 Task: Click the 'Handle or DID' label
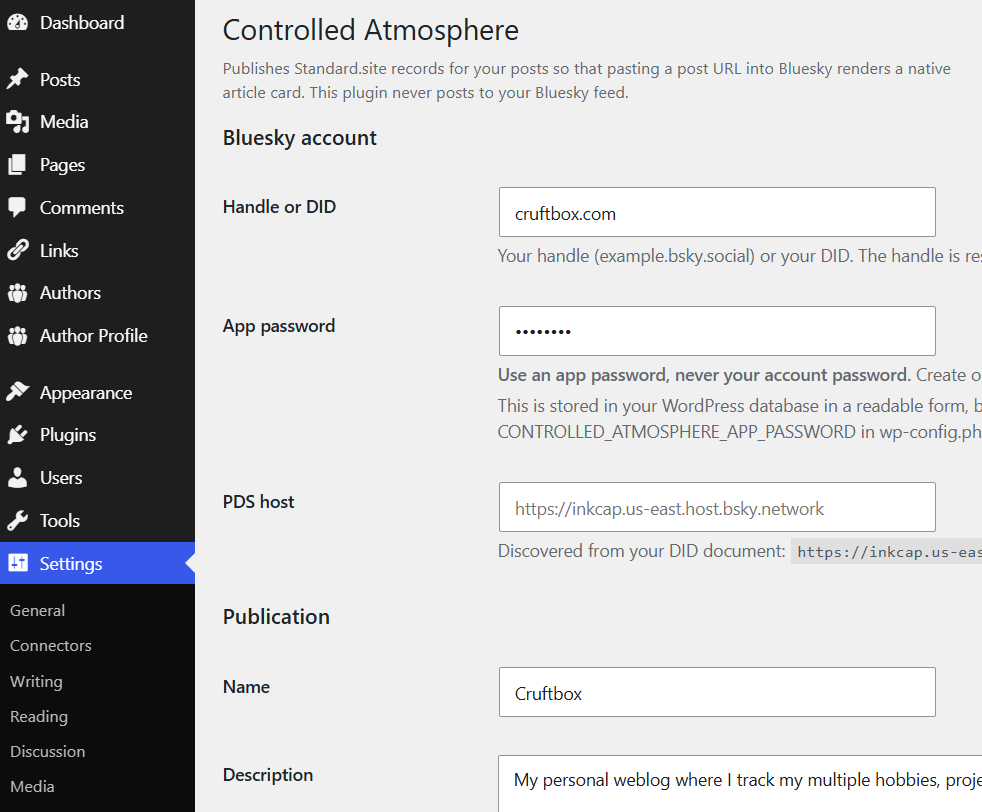tap(279, 207)
